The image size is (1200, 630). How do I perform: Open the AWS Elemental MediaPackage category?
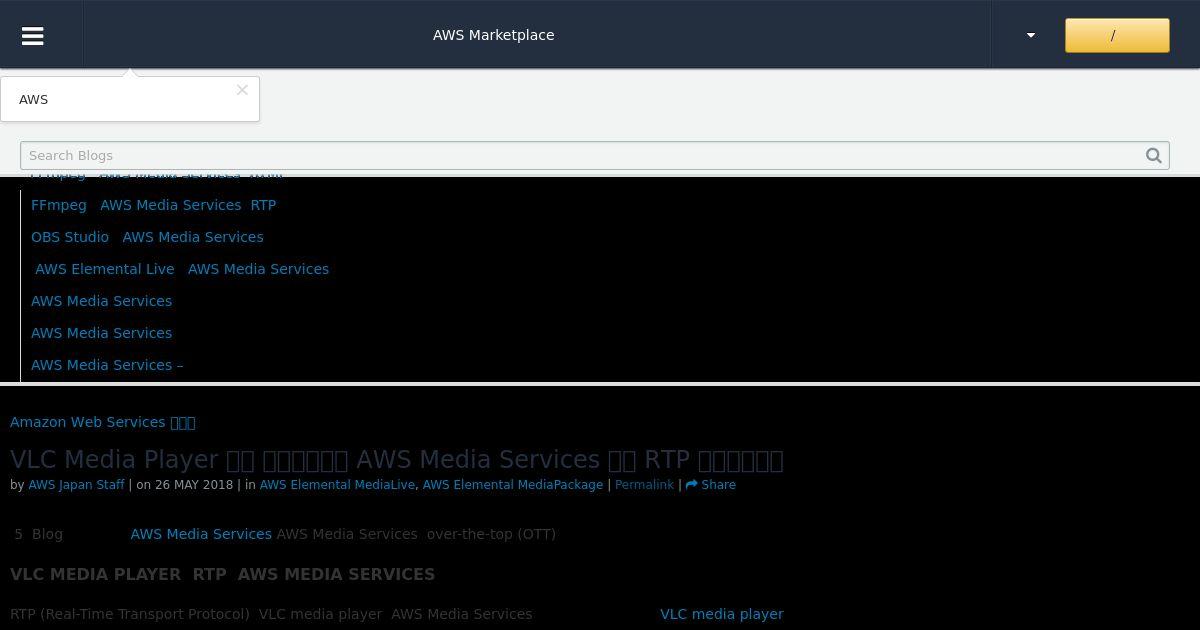coord(513,485)
